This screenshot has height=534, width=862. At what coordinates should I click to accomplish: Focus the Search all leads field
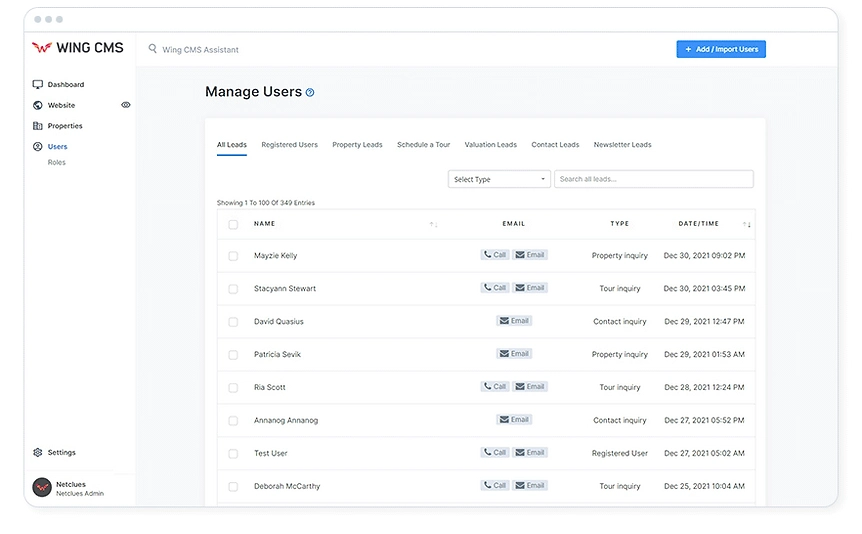[653, 179]
